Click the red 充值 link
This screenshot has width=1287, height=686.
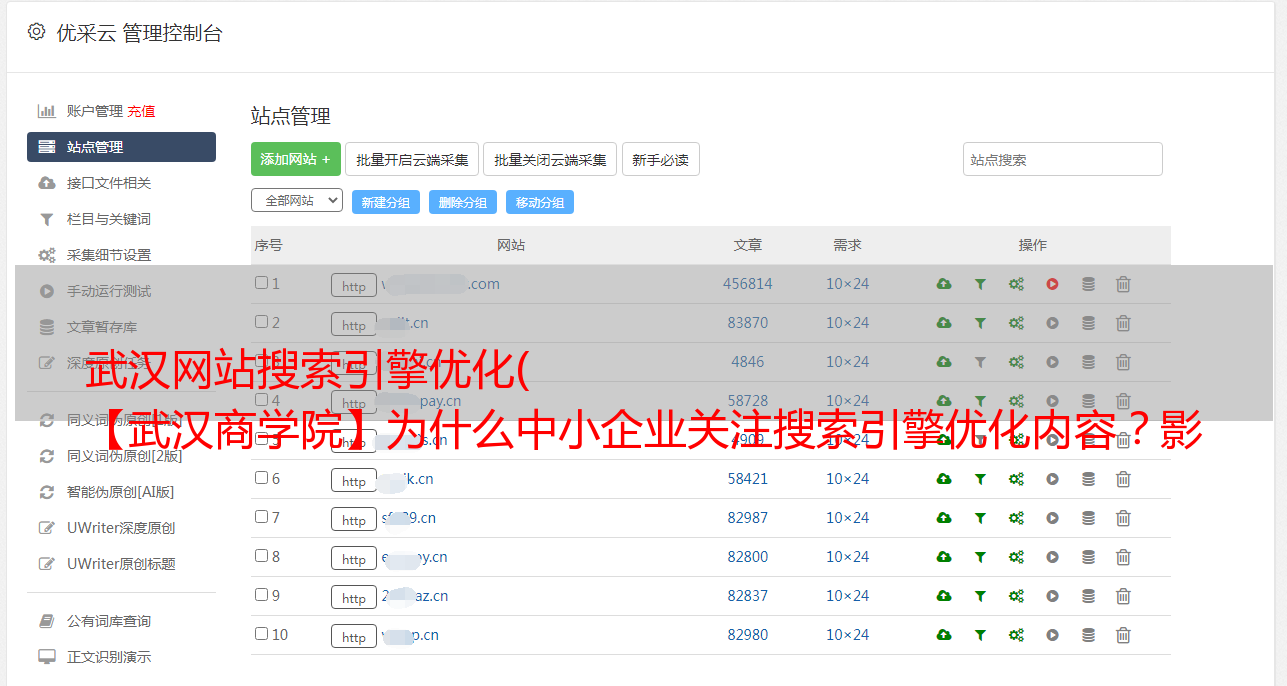coord(141,111)
